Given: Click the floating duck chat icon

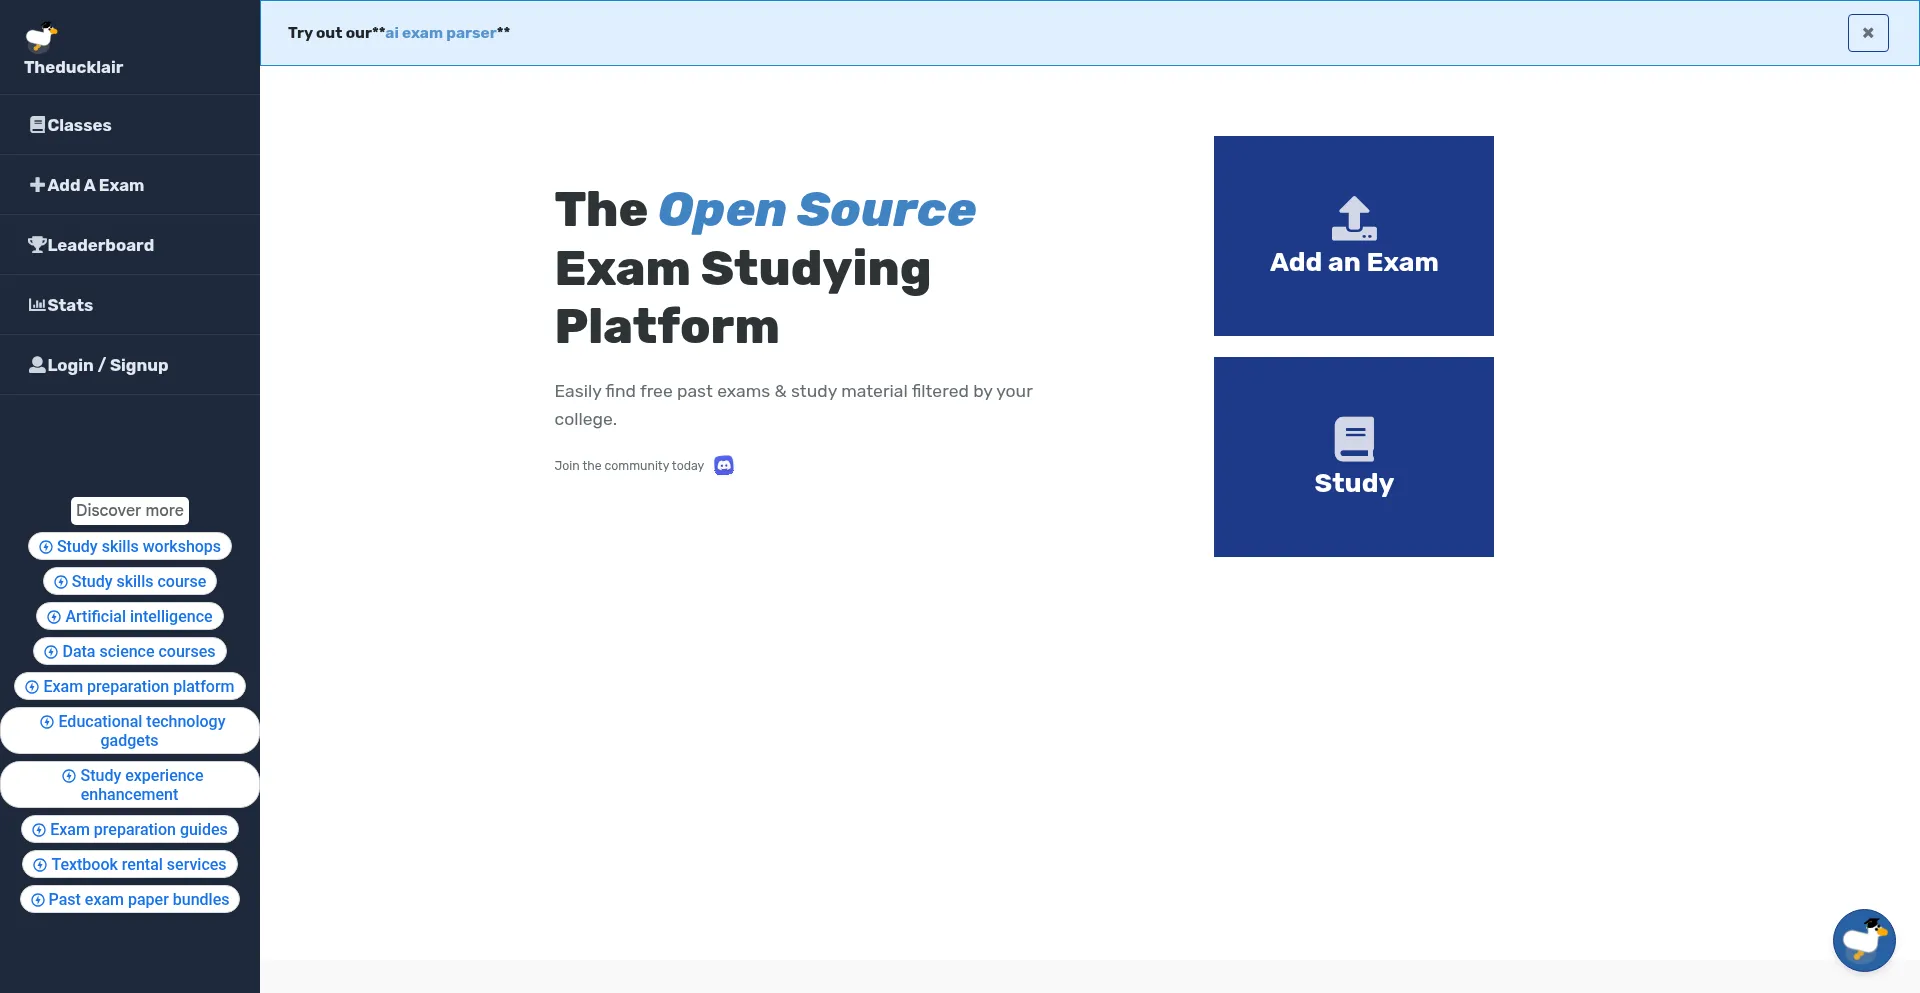Looking at the screenshot, I should tap(1863, 940).
